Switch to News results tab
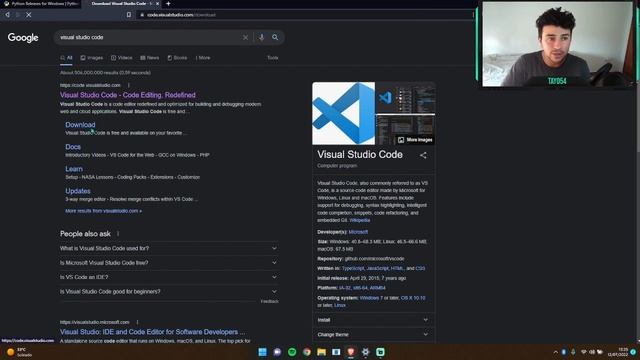This screenshot has height=360, width=640. (x=150, y=58)
